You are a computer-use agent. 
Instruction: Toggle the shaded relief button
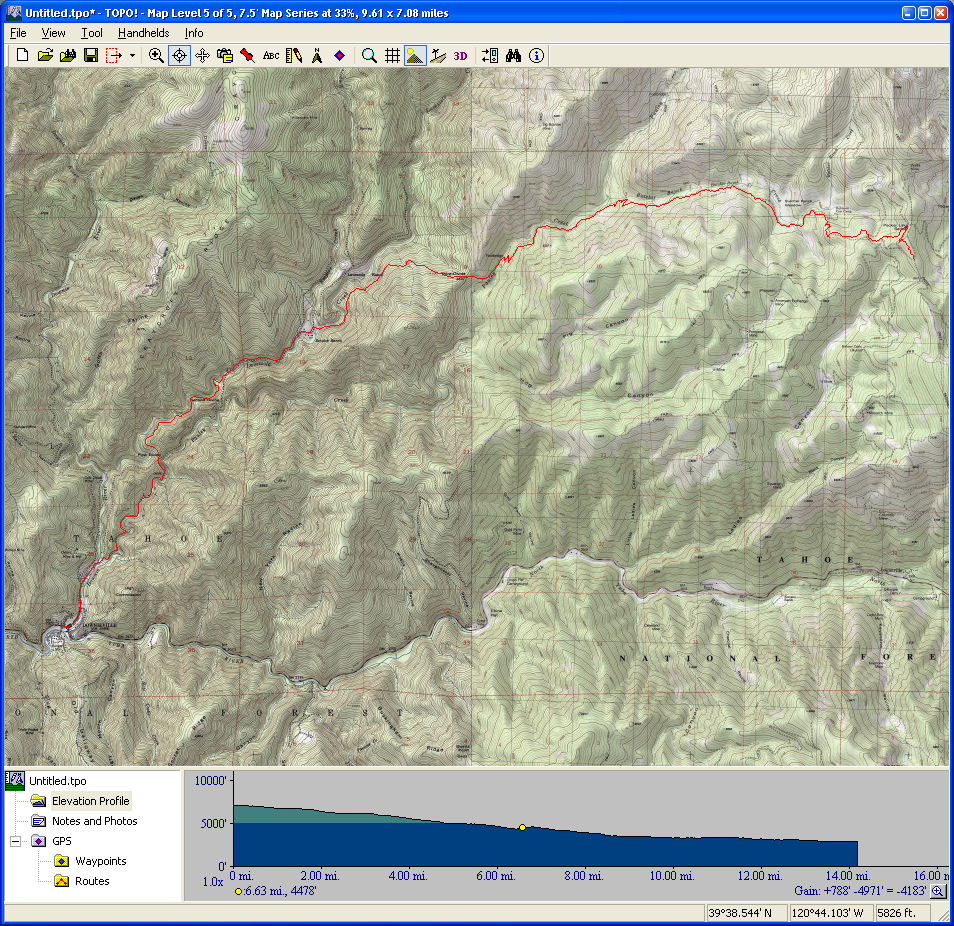(415, 56)
